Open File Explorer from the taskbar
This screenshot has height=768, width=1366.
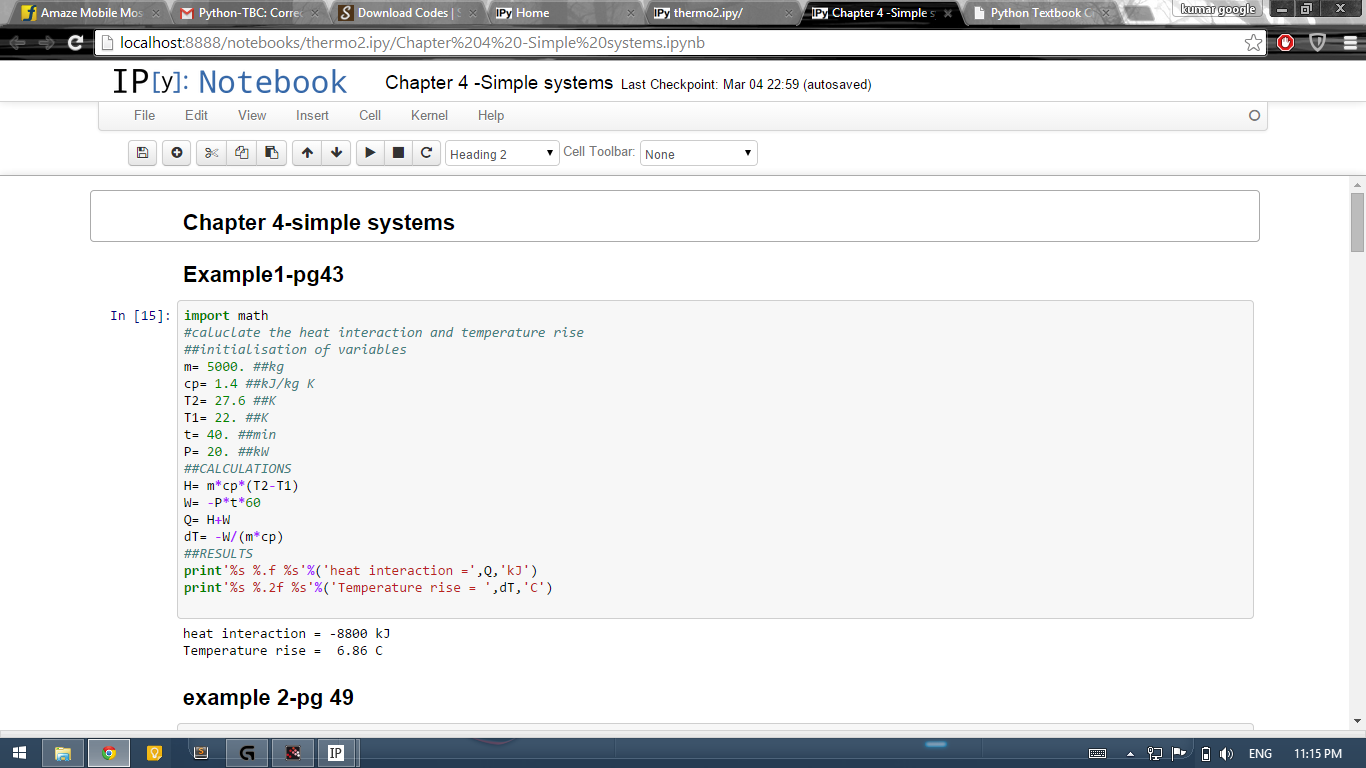[x=63, y=753]
